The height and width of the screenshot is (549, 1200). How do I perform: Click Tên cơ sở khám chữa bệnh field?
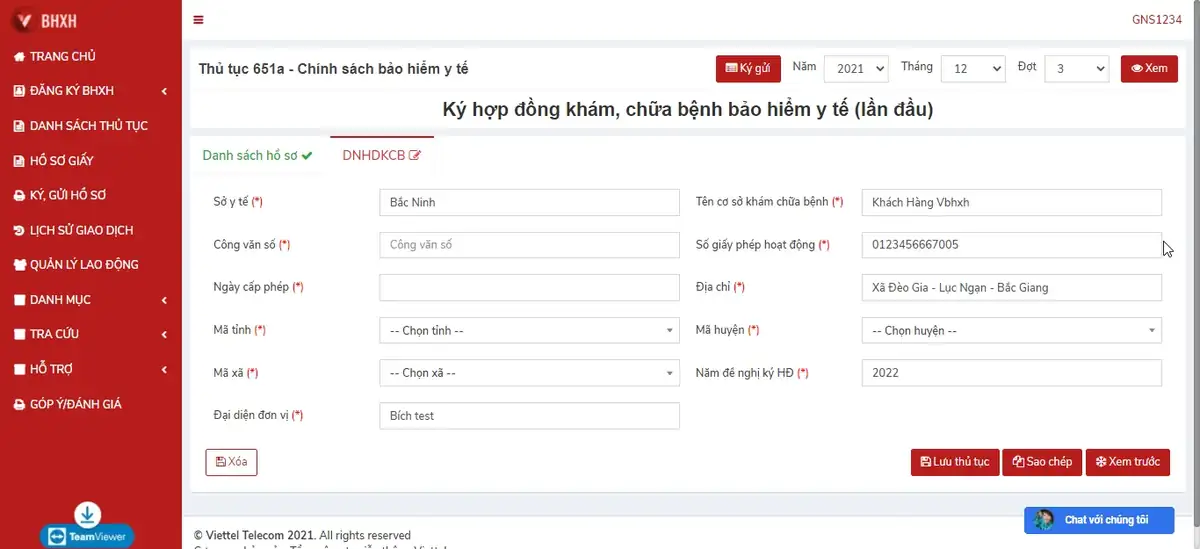click(x=1011, y=202)
